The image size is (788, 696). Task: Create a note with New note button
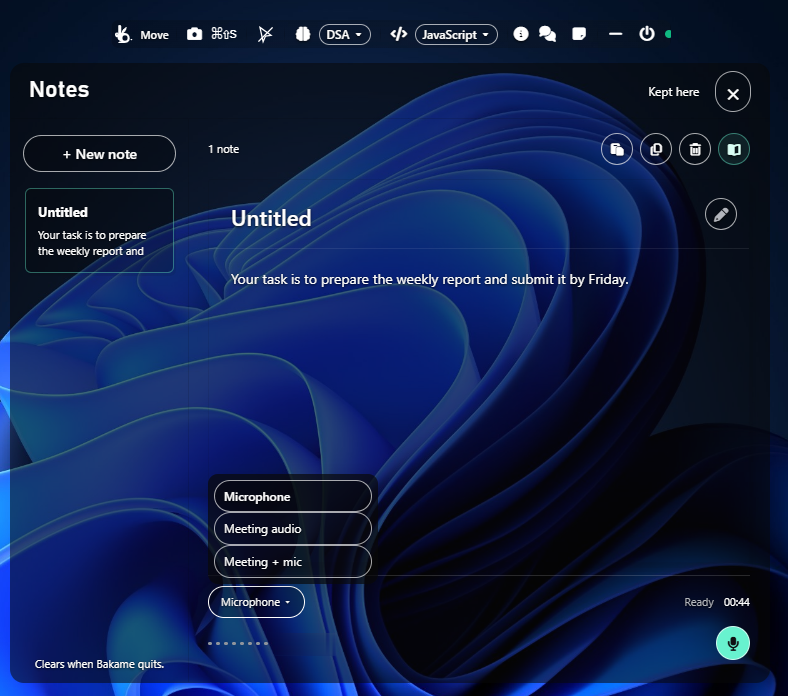pyautogui.click(x=100, y=154)
